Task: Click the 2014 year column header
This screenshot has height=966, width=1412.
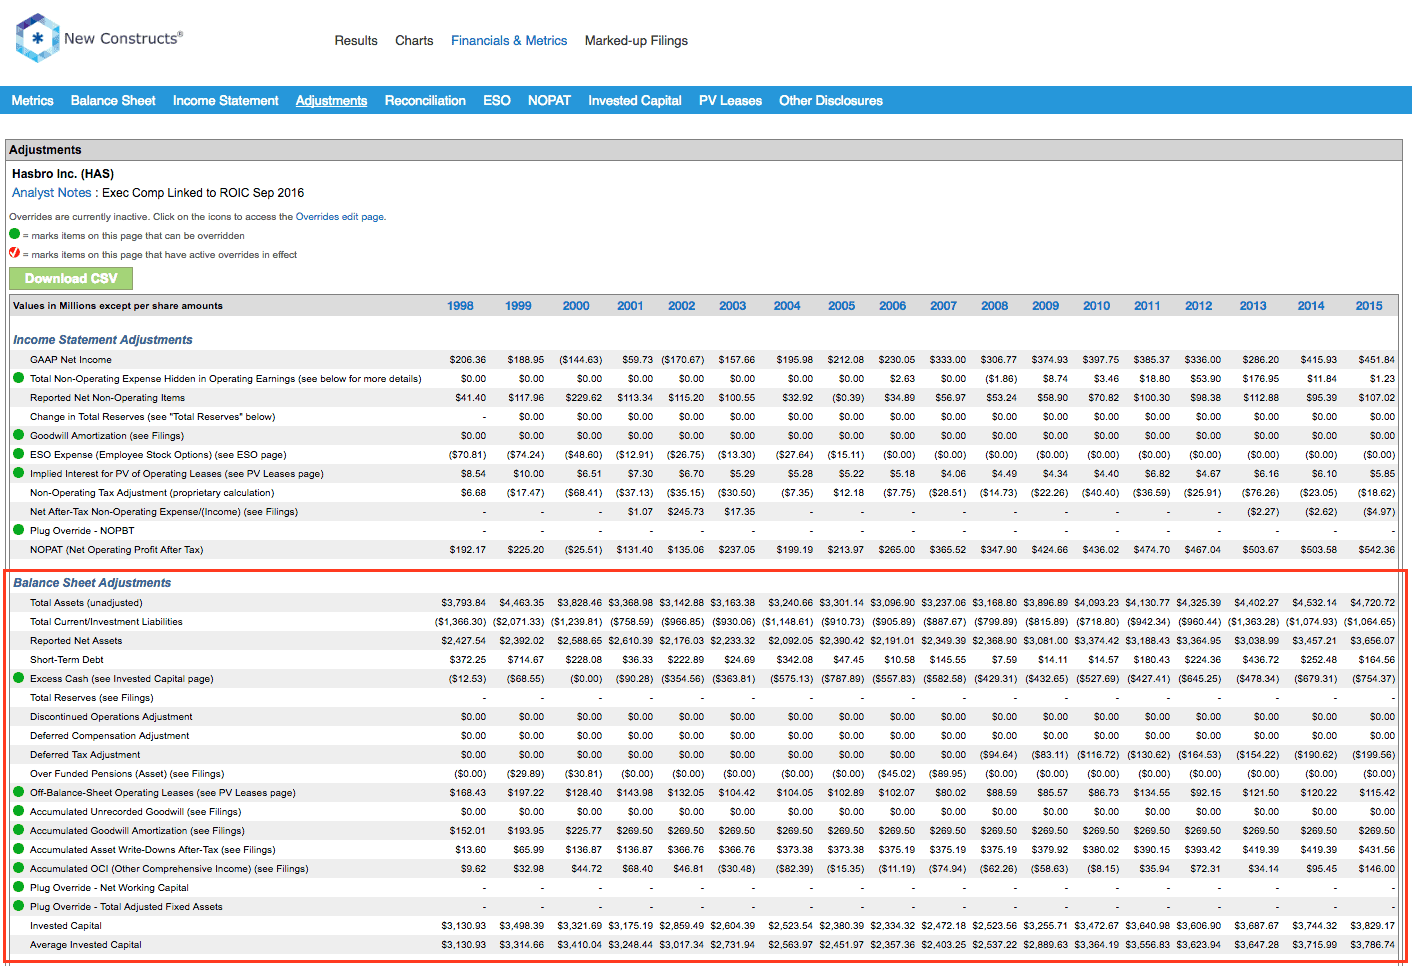Action: 1311,306
